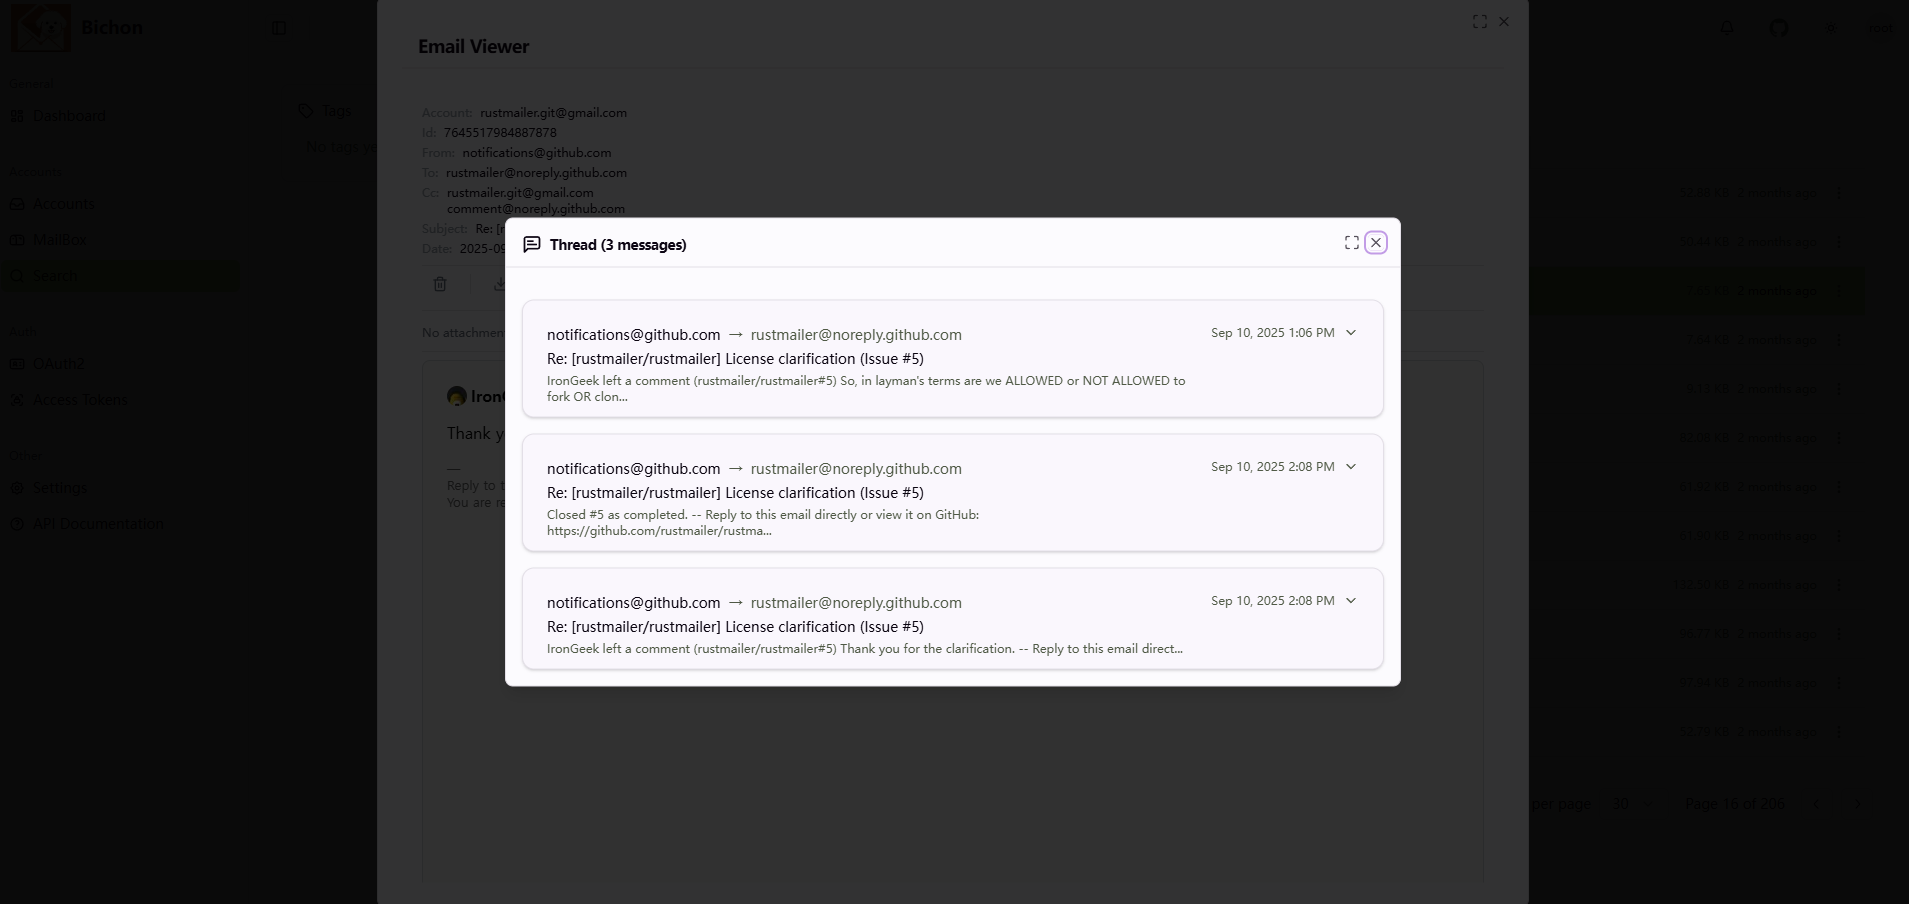This screenshot has width=1909, height=904.
Task: Open GitHub from the header icon
Action: coord(1779,27)
